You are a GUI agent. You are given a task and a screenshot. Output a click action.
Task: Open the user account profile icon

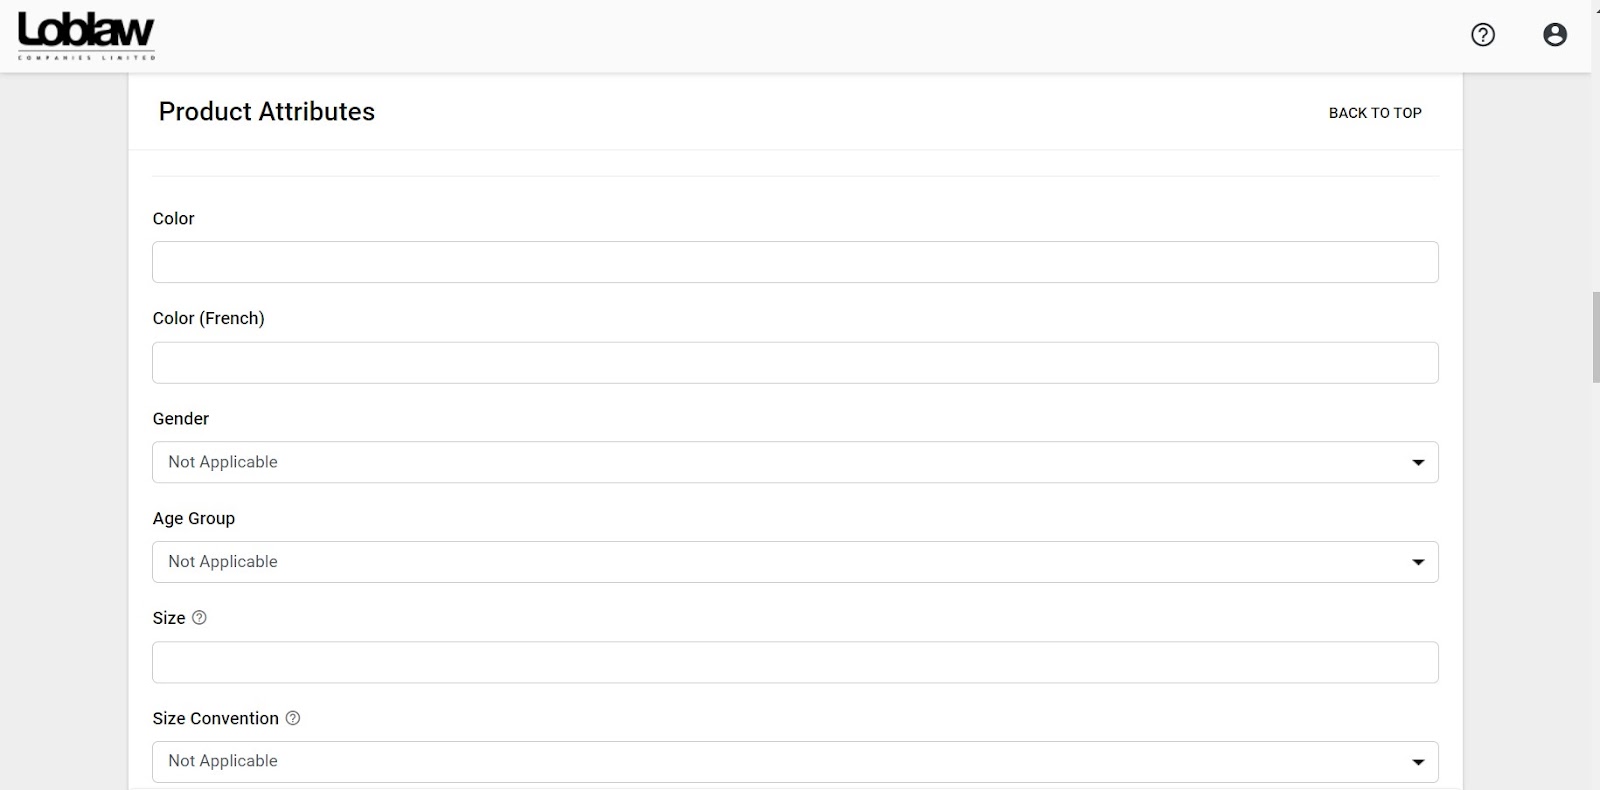click(x=1554, y=35)
